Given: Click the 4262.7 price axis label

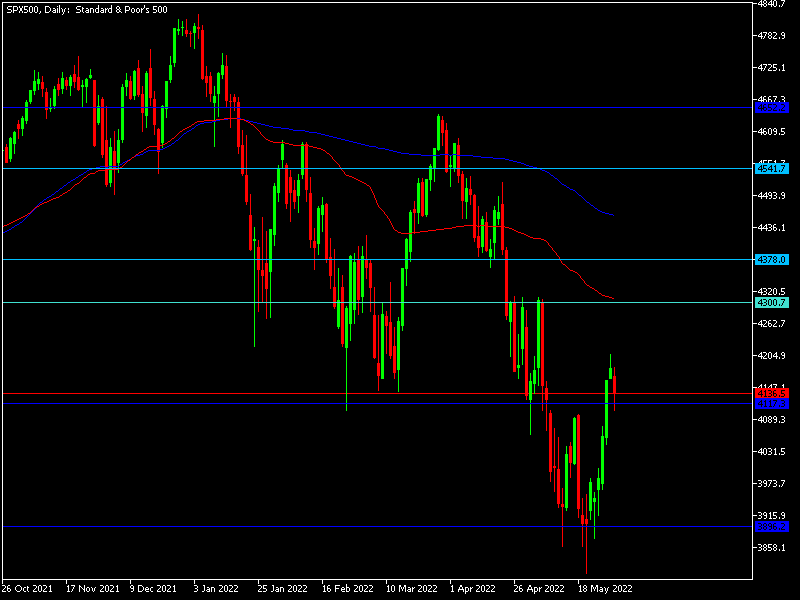Looking at the screenshot, I should click(771, 323).
